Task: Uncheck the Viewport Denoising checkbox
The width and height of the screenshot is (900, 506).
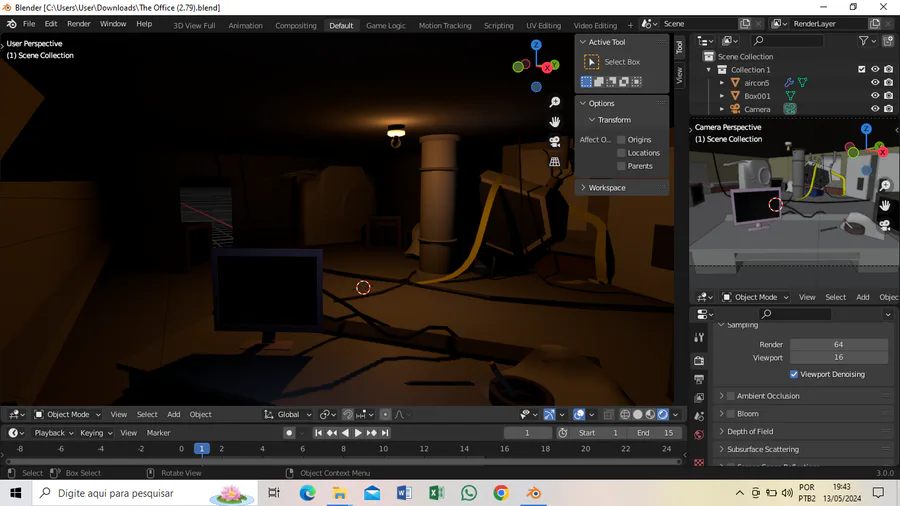Action: pos(794,374)
